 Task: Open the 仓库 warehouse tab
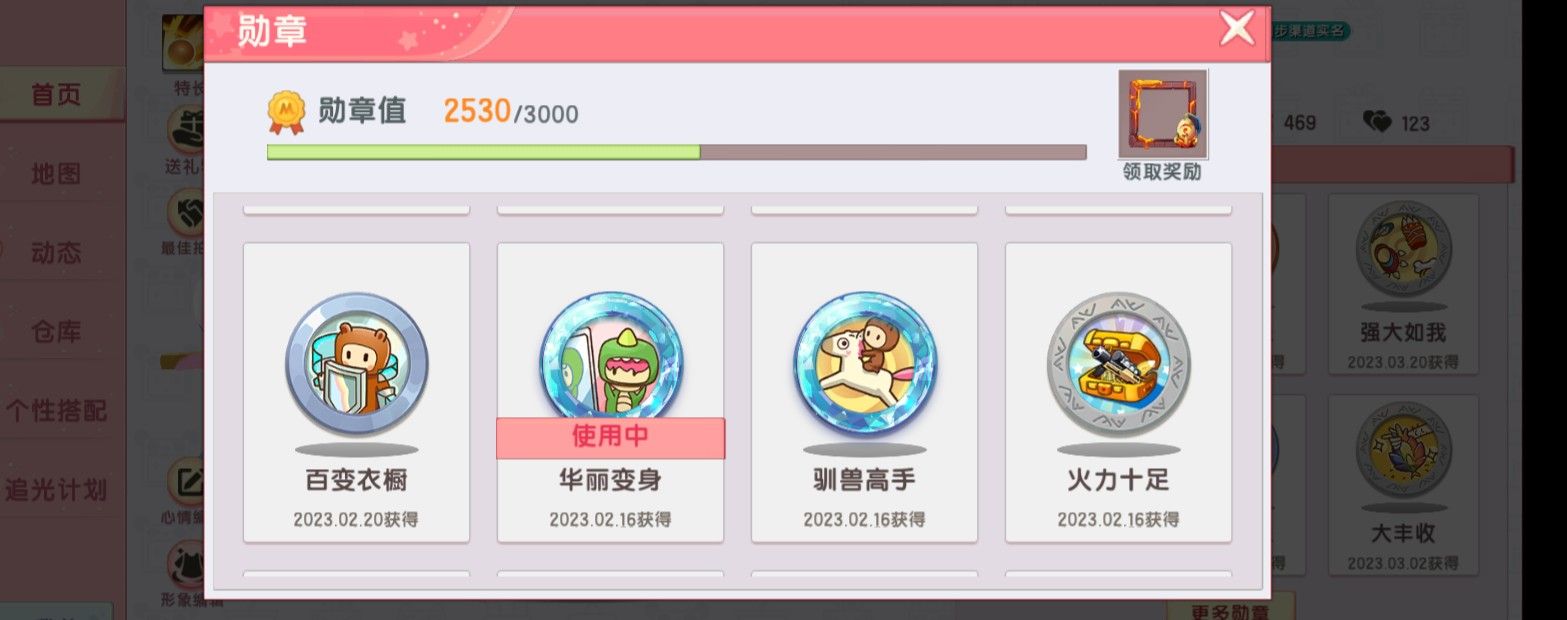(55, 332)
